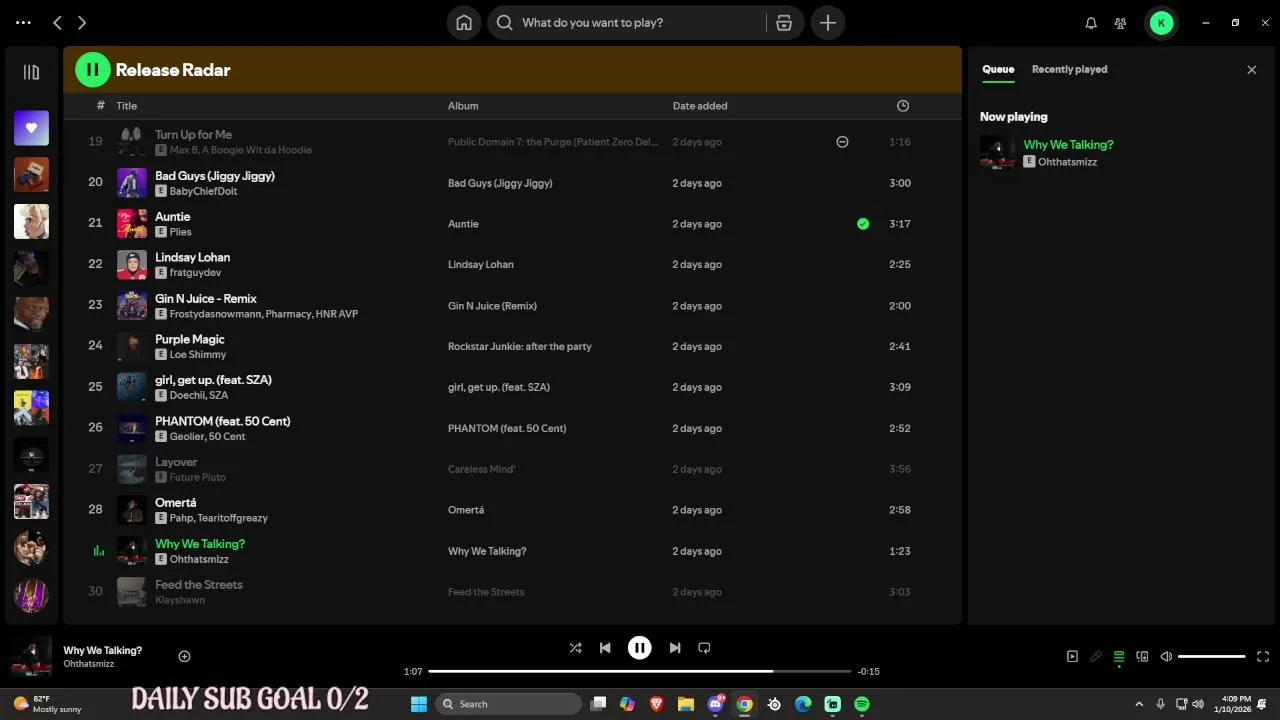Open artist link fratguydev
Screen dimensions: 1280x720
(195, 273)
